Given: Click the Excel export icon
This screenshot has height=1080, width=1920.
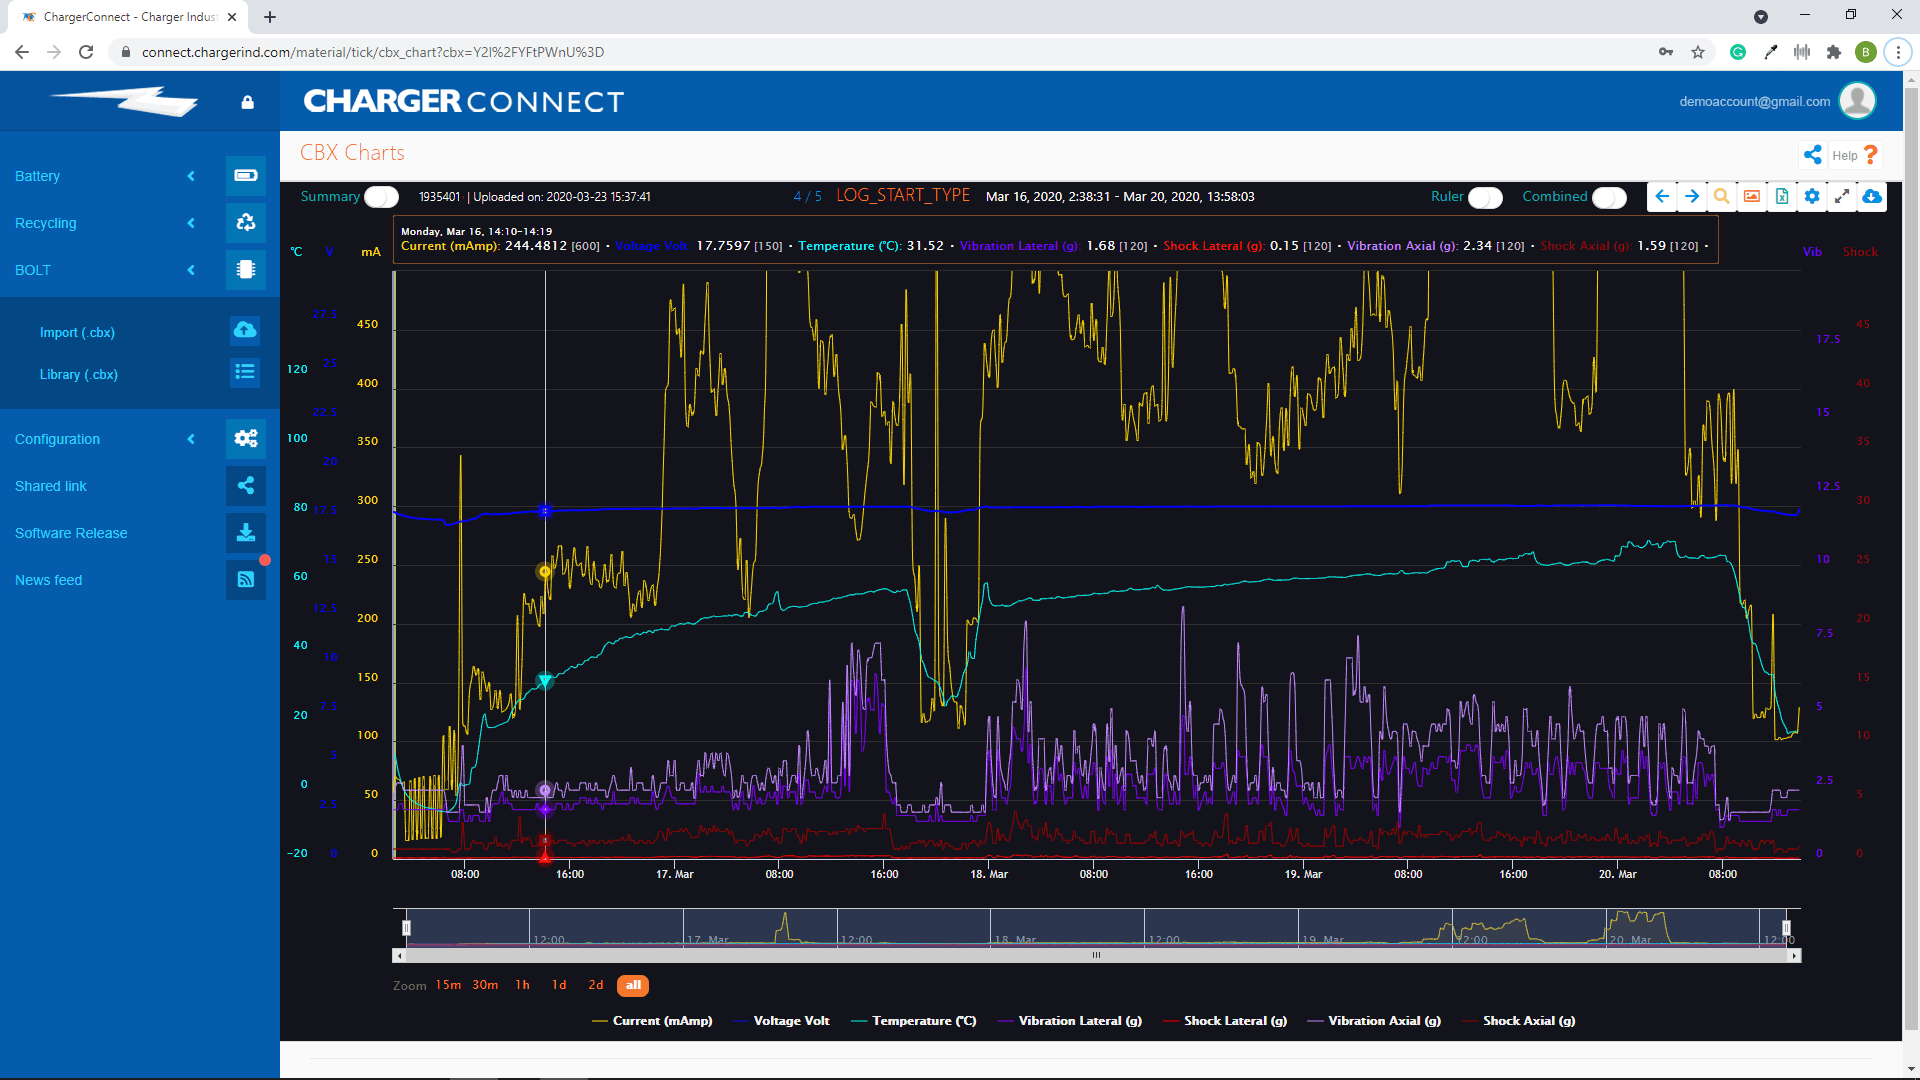Looking at the screenshot, I should pyautogui.click(x=1782, y=197).
